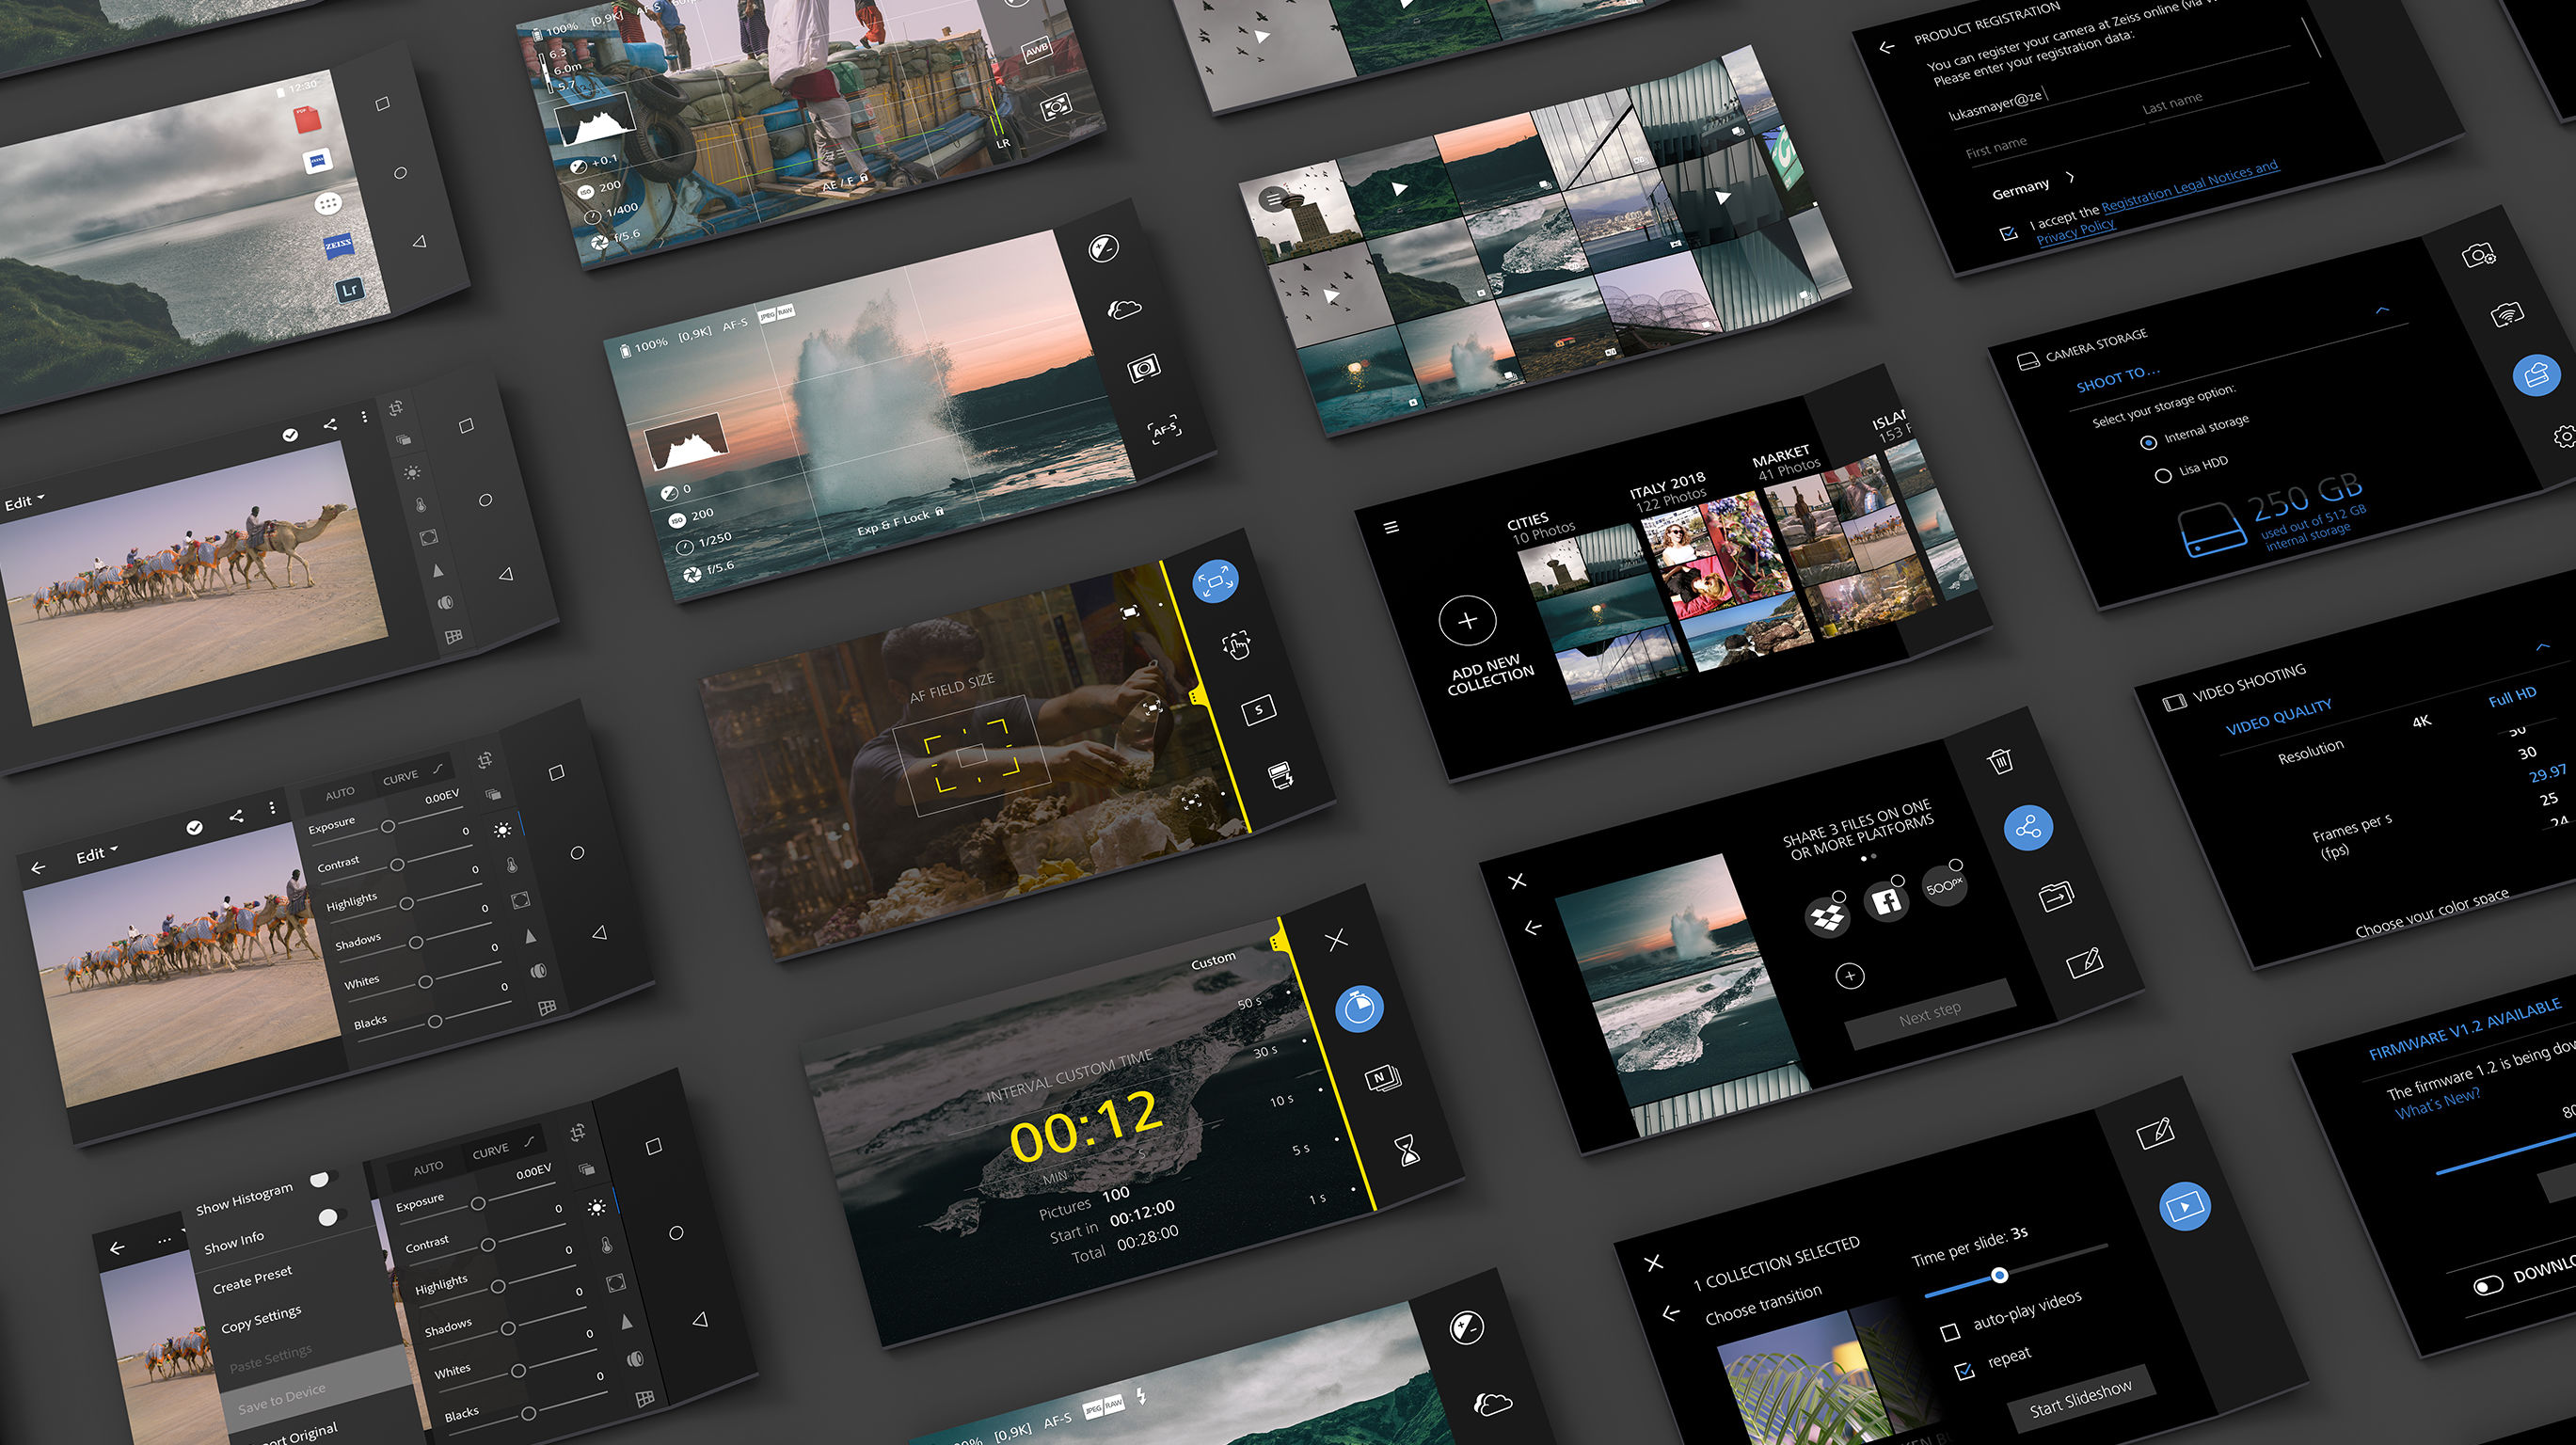This screenshot has height=1445, width=2576.
Task: Click the circled plus under the sharing platforms
Action: tap(1850, 976)
